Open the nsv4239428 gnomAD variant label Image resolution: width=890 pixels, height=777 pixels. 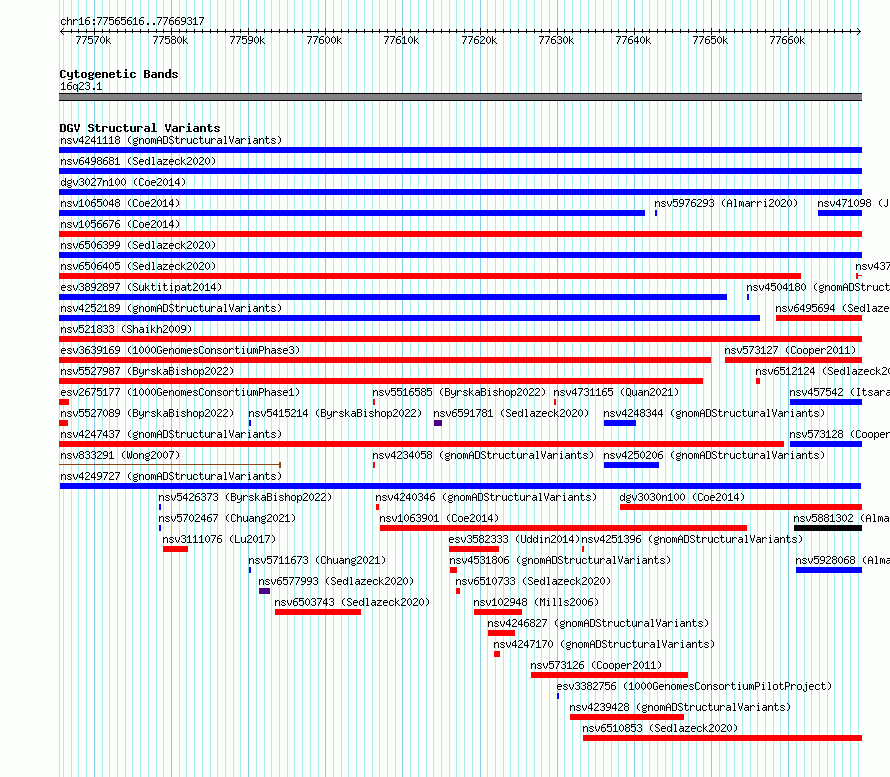click(x=680, y=707)
